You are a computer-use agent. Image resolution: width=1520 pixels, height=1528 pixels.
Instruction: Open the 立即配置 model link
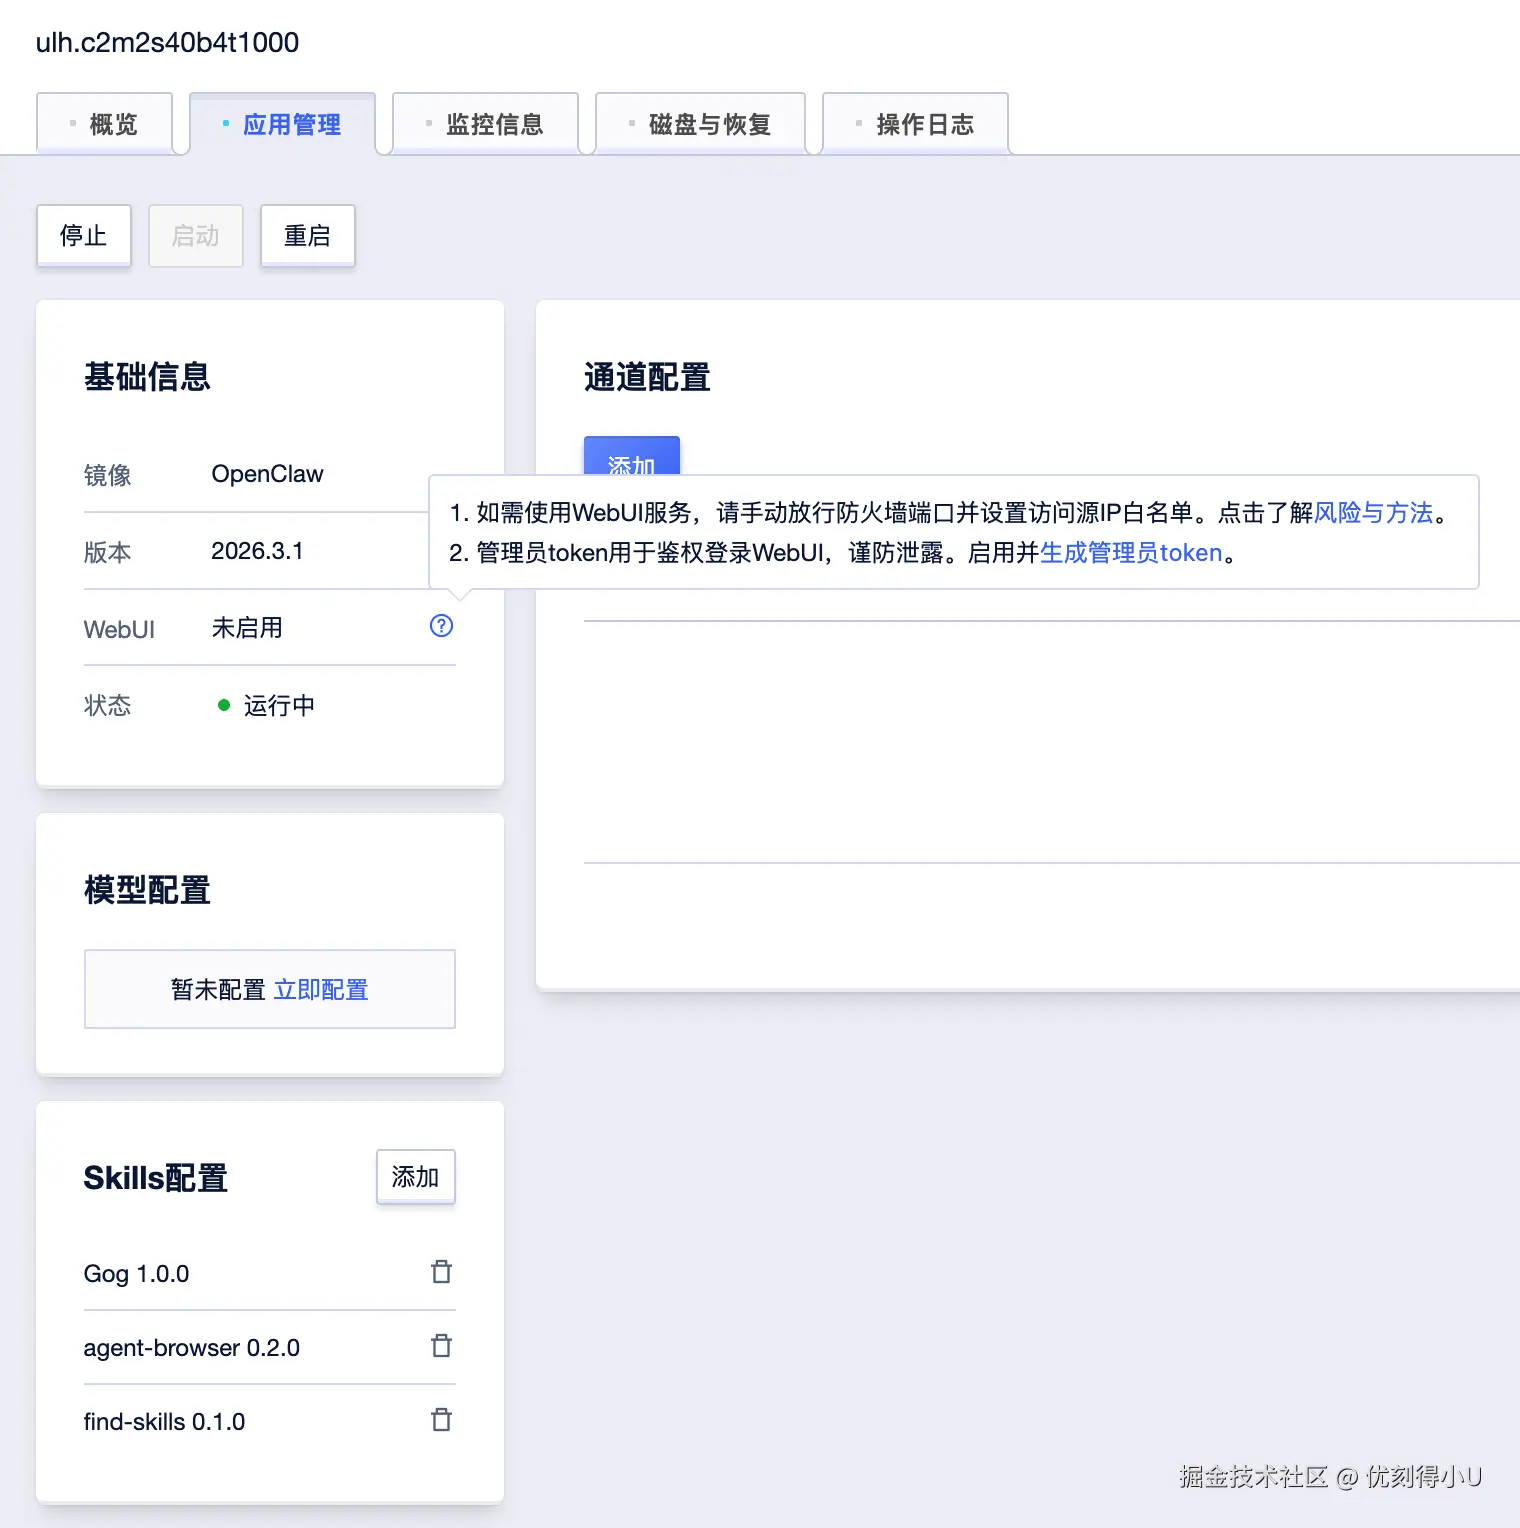pyautogui.click(x=321, y=990)
